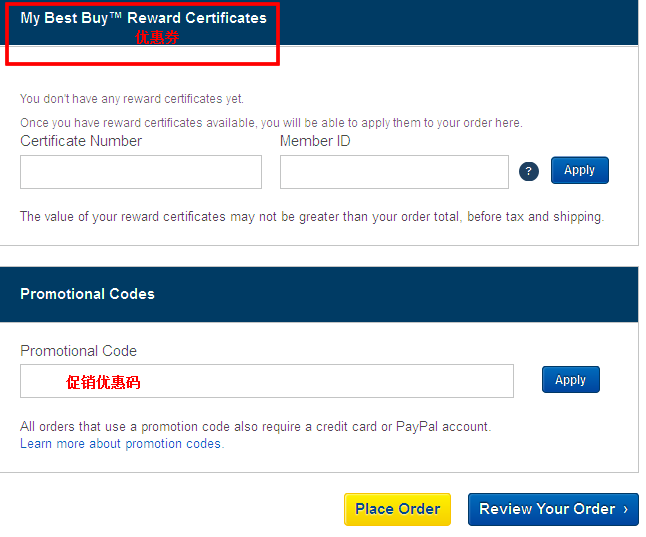The height and width of the screenshot is (537, 646).
Task: Apply the reward certificate
Action: (x=580, y=170)
